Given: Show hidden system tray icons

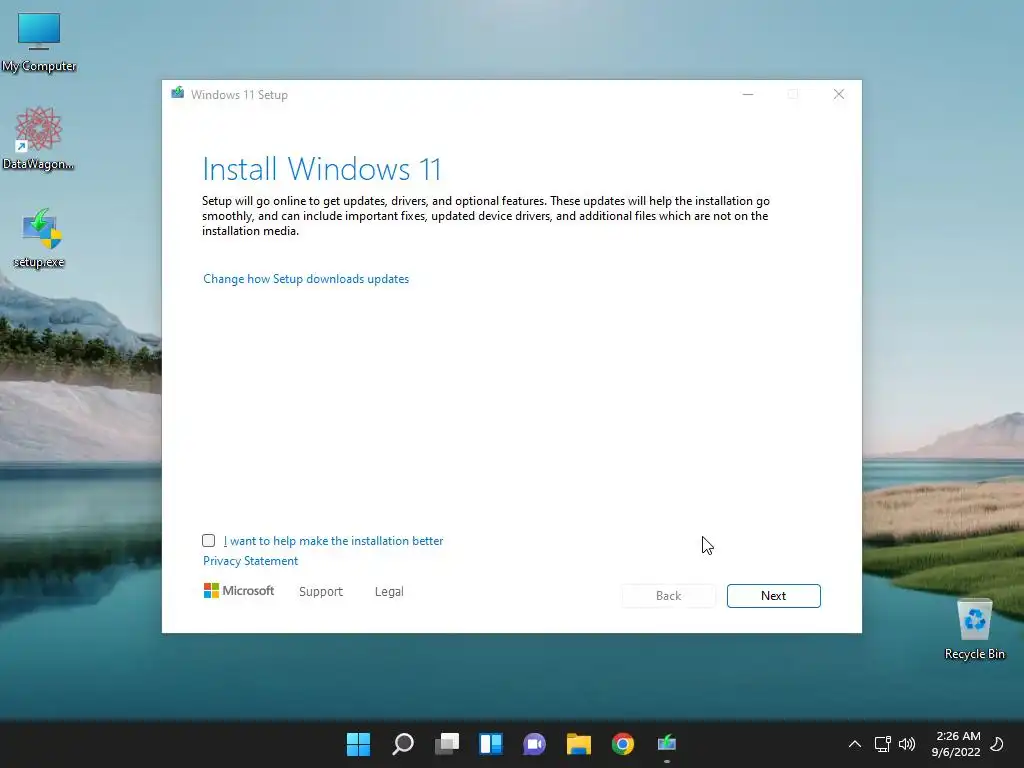Looking at the screenshot, I should 854,744.
